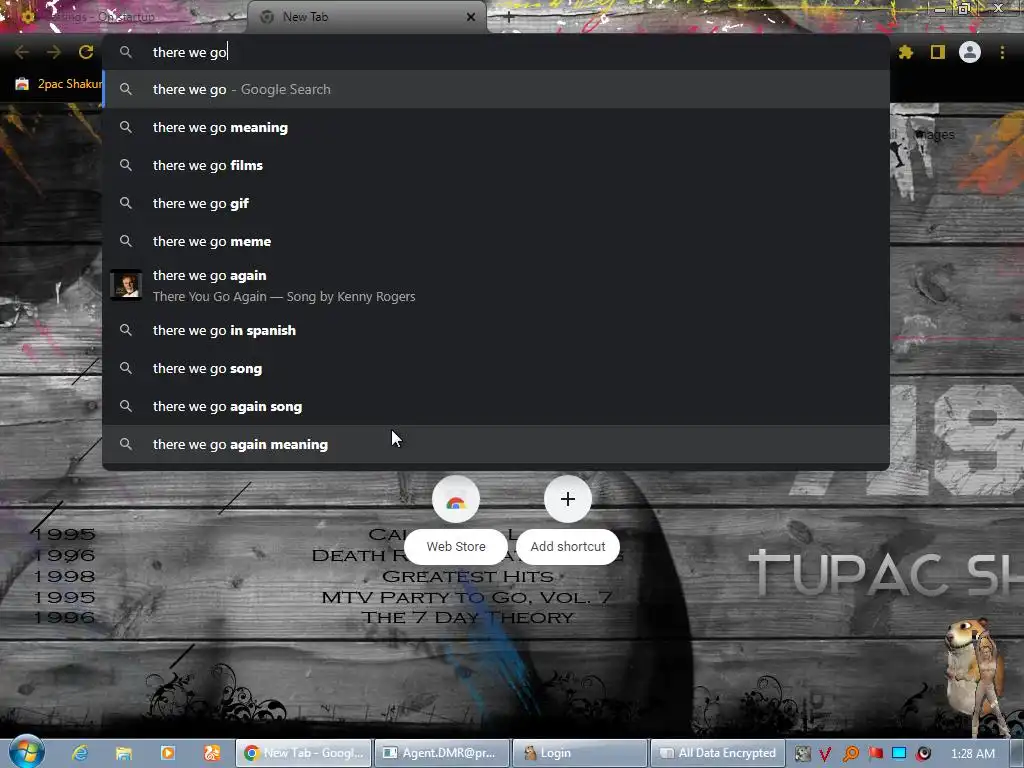Select the New Tab browser tab
Screen dimensions: 1024x768
[366, 17]
